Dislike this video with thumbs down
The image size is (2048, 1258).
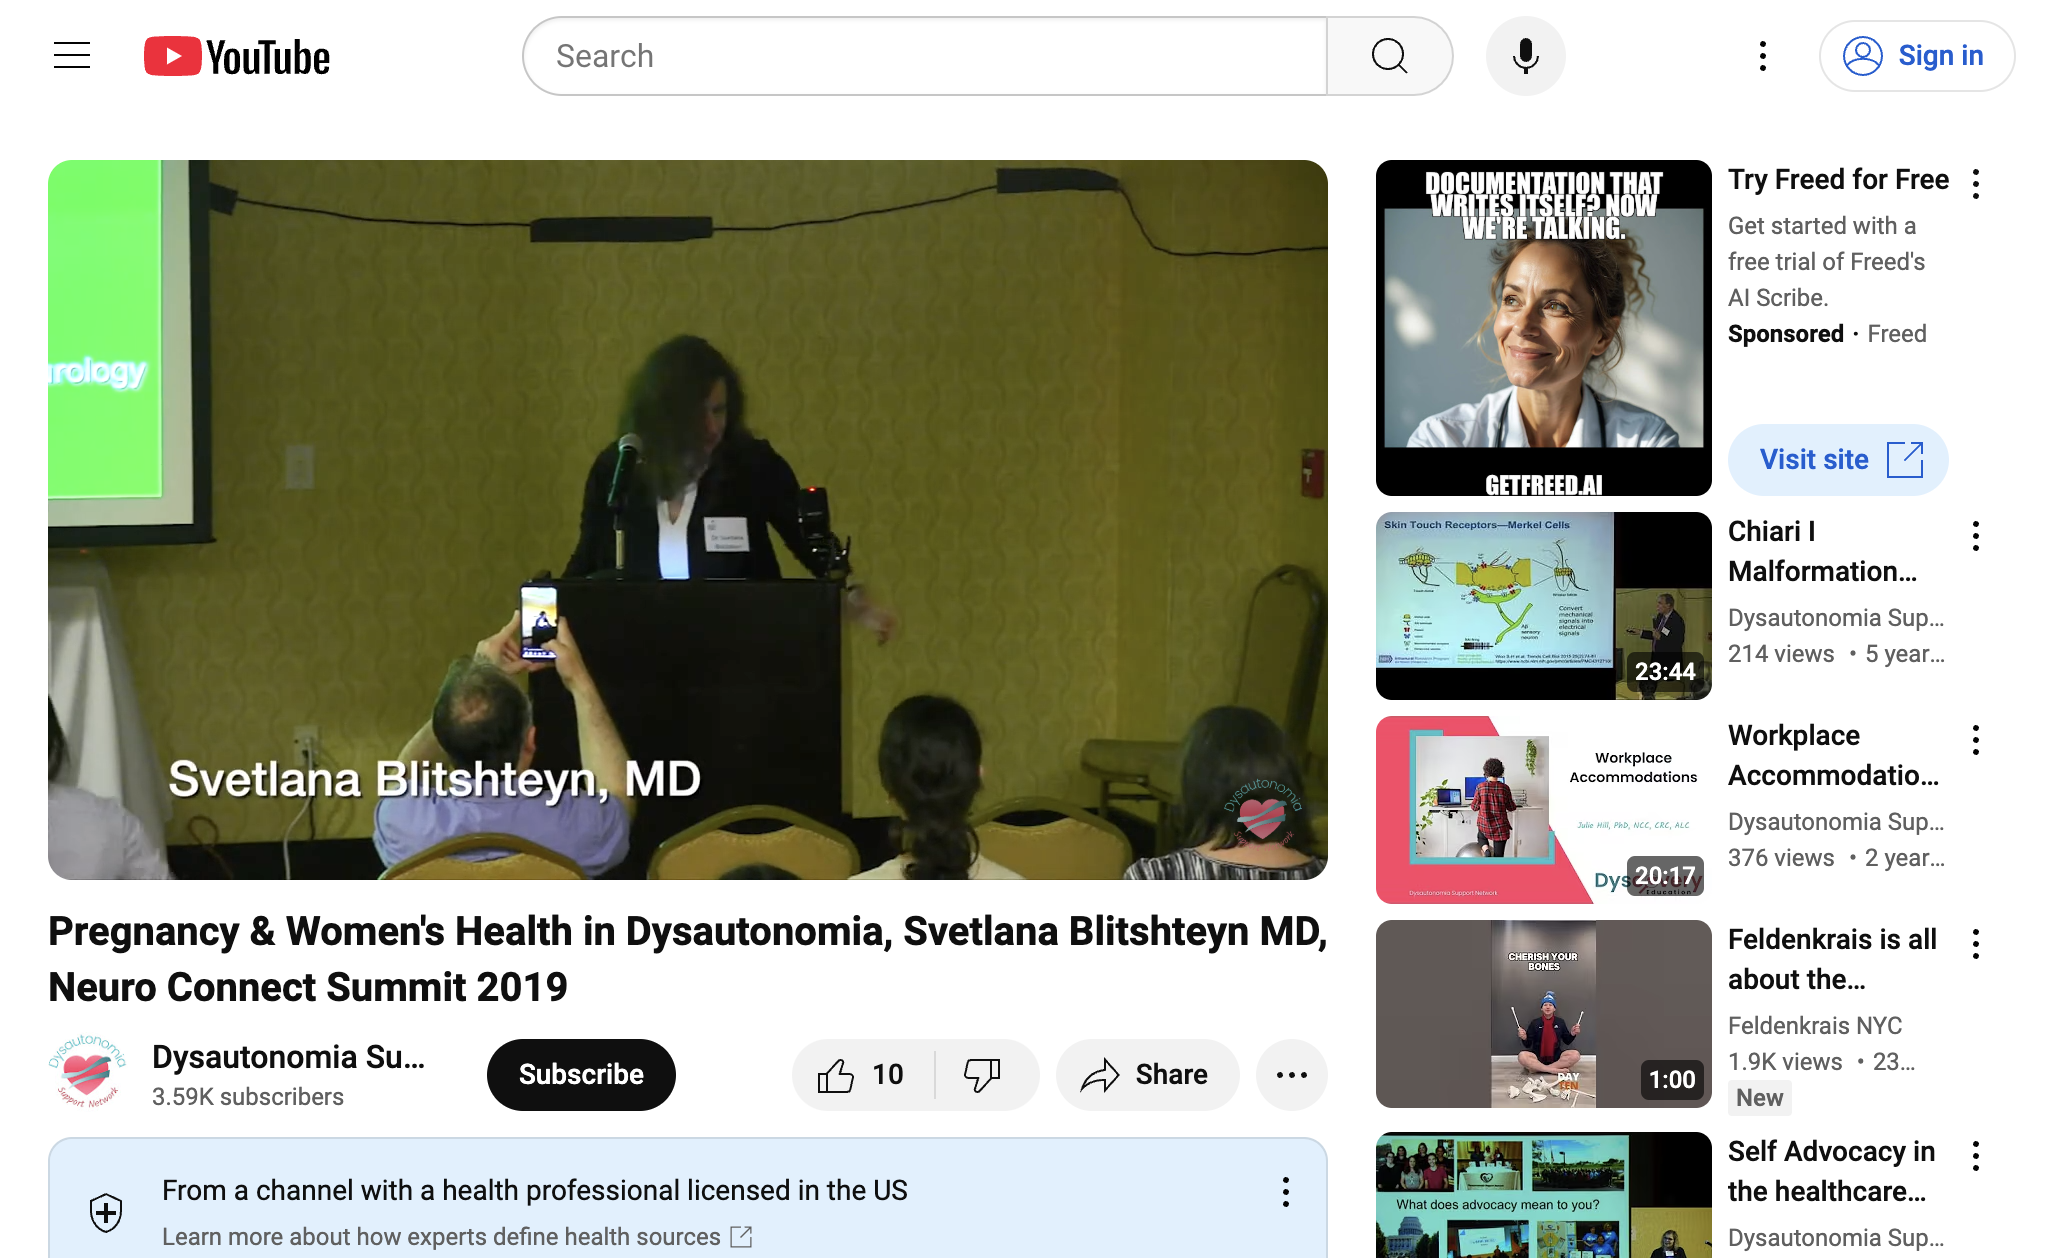(x=986, y=1075)
